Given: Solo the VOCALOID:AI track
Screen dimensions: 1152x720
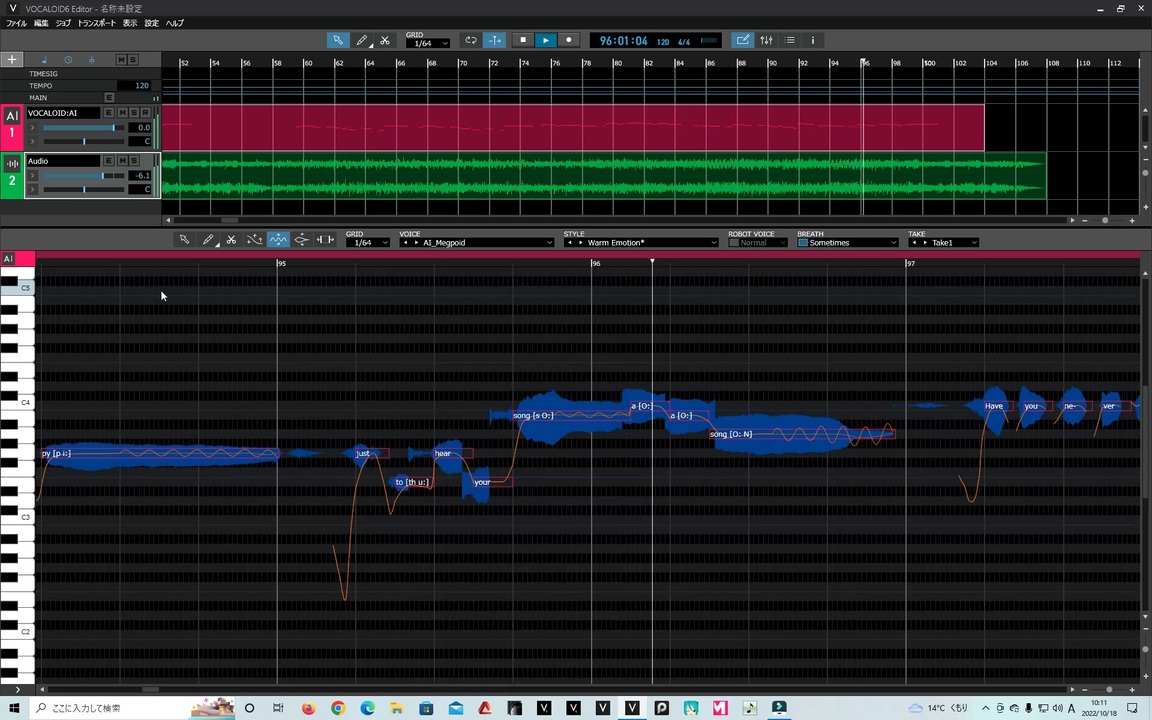Looking at the screenshot, I should tap(134, 112).
